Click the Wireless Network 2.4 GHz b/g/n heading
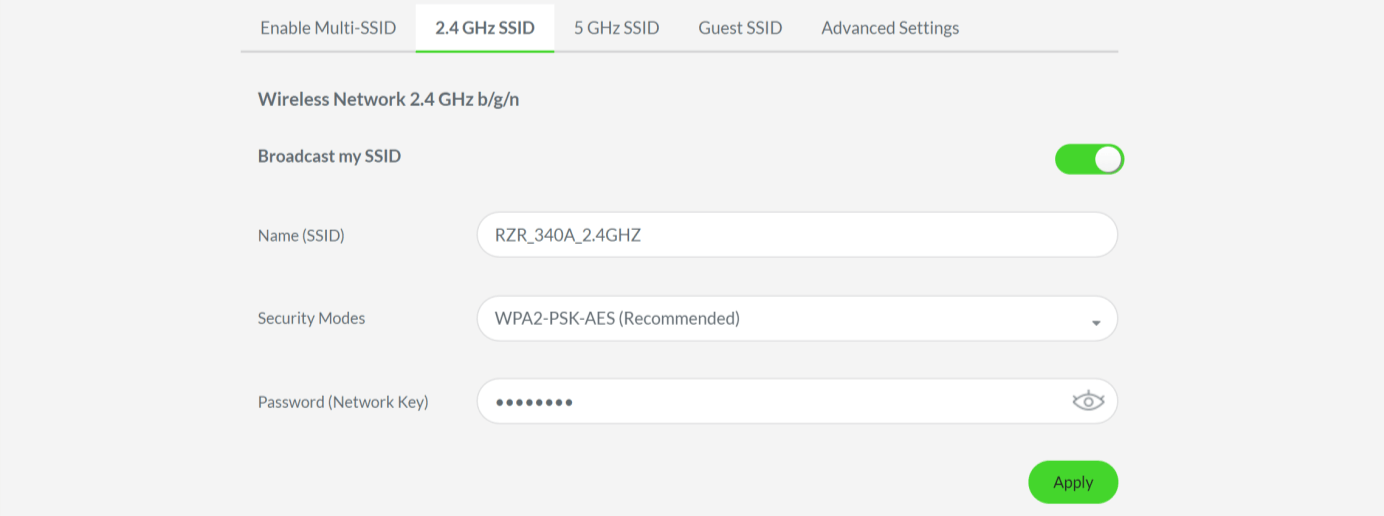This screenshot has height=516, width=1384. pos(388,99)
